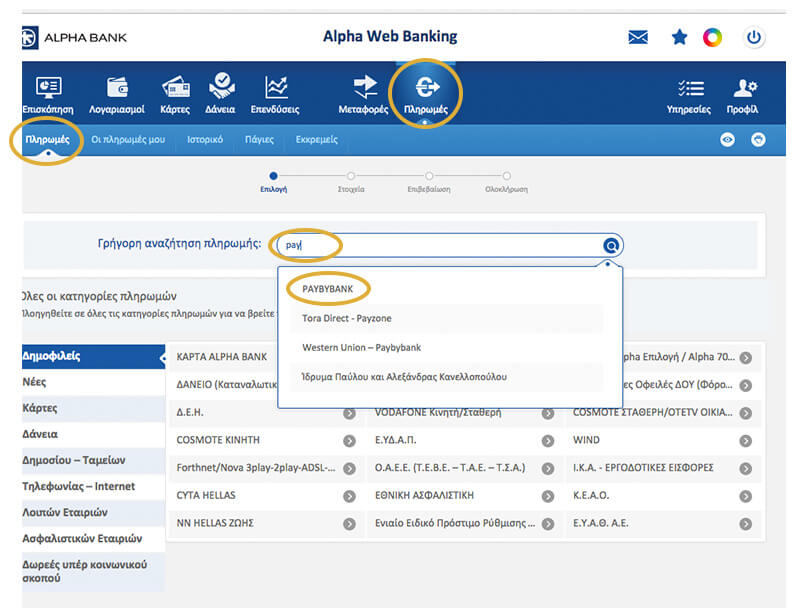Viewport: 810px width, 614px height.
Task: Select the Τηλεφωνίας – Internet category
Action: coord(93,486)
